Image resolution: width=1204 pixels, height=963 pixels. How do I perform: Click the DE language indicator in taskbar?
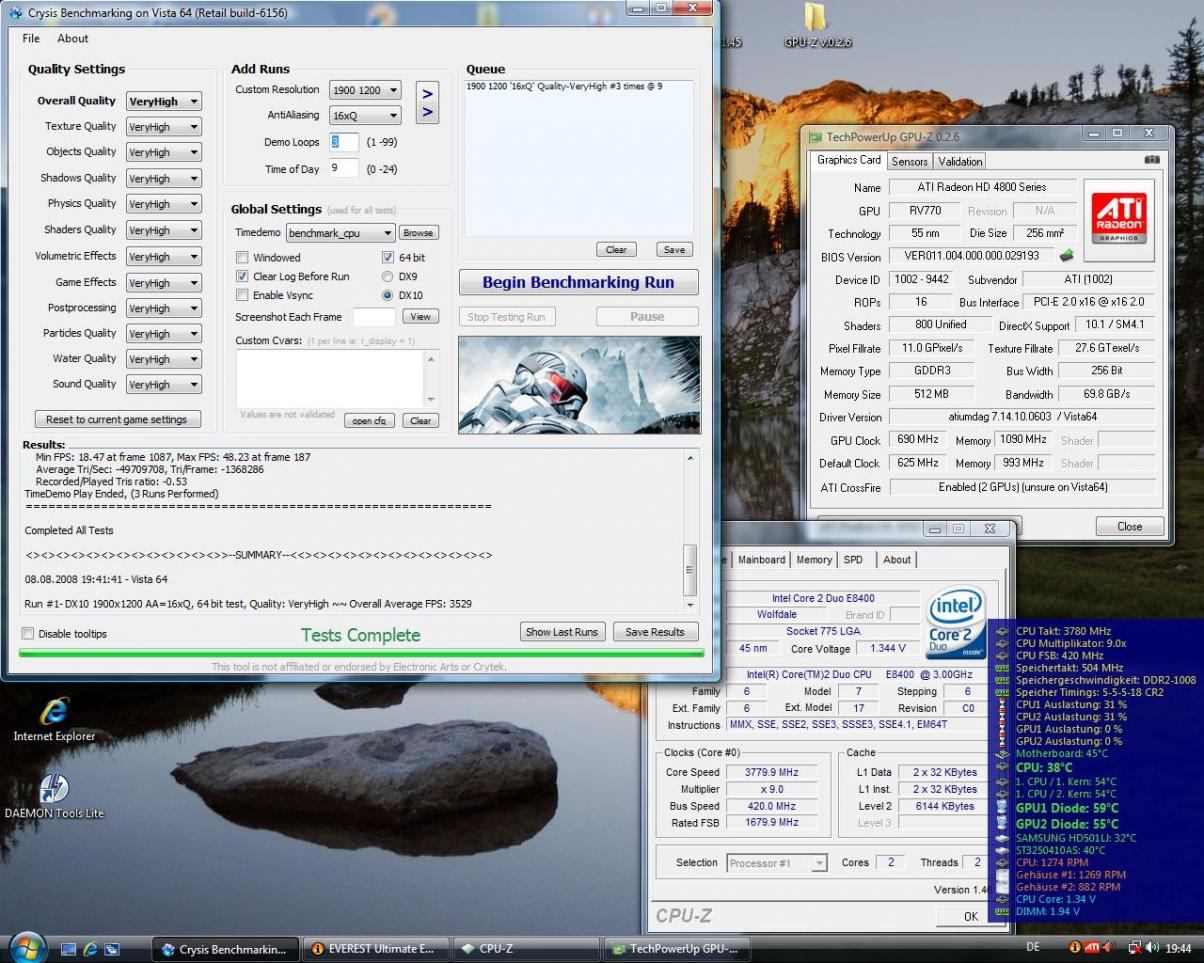(x=1033, y=947)
